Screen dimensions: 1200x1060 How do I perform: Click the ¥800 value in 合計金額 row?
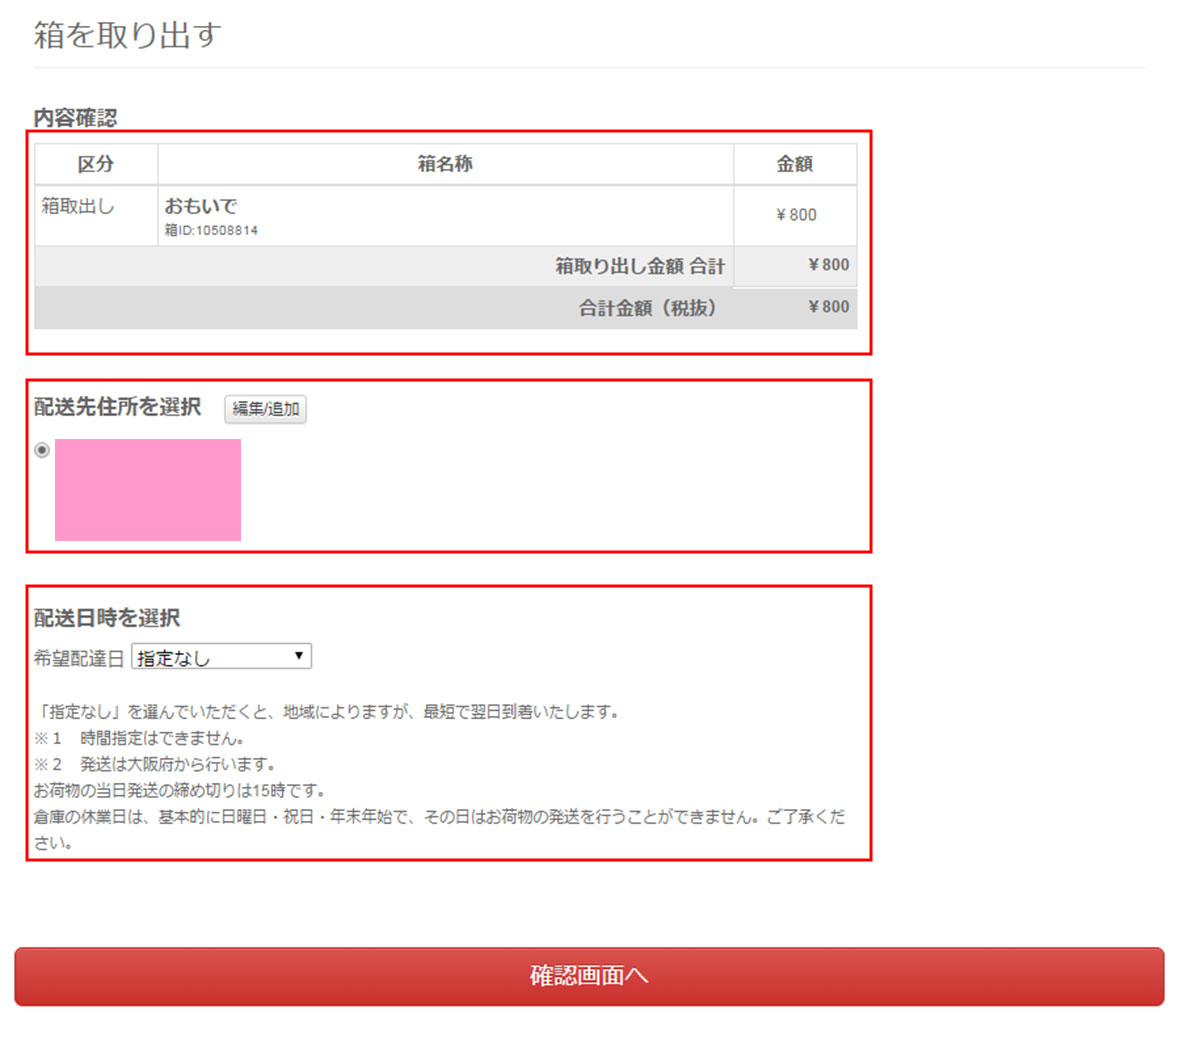click(x=829, y=307)
